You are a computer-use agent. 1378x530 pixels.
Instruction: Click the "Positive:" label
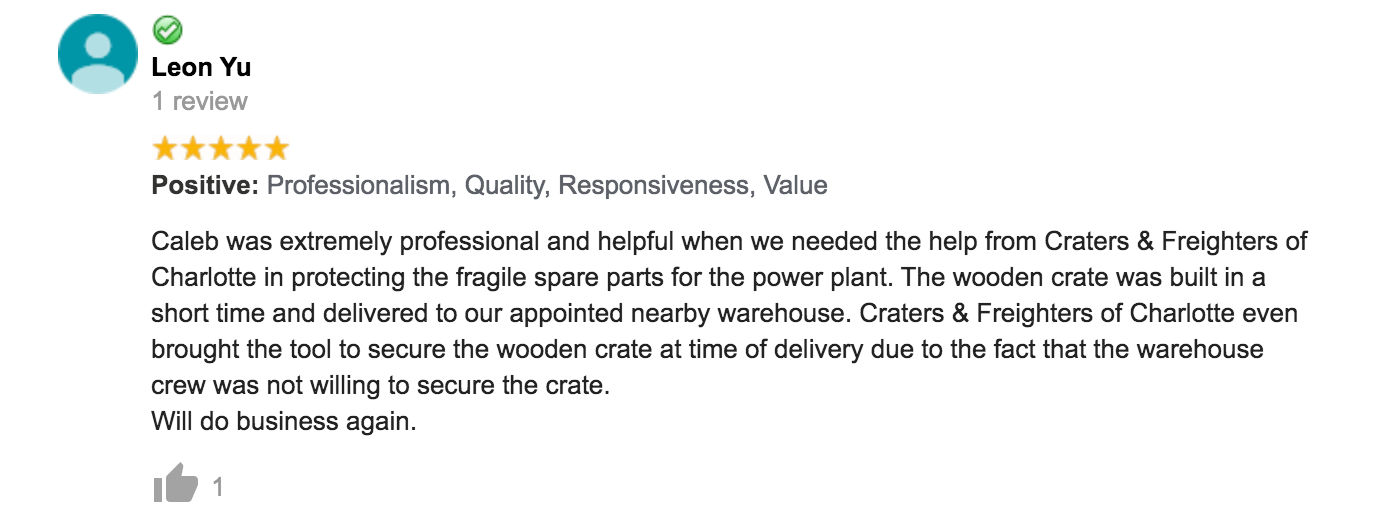[x=205, y=185]
